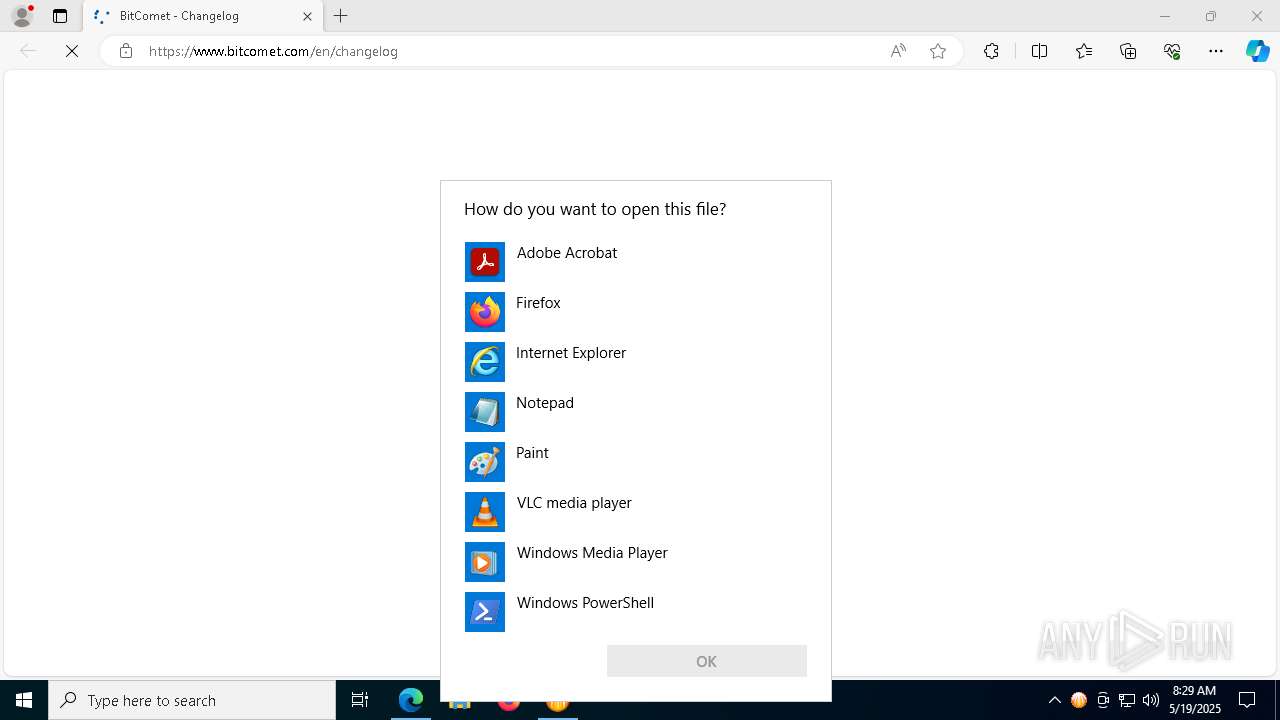Open the taskbar clock showing 8:29 AM

click(x=1195, y=700)
